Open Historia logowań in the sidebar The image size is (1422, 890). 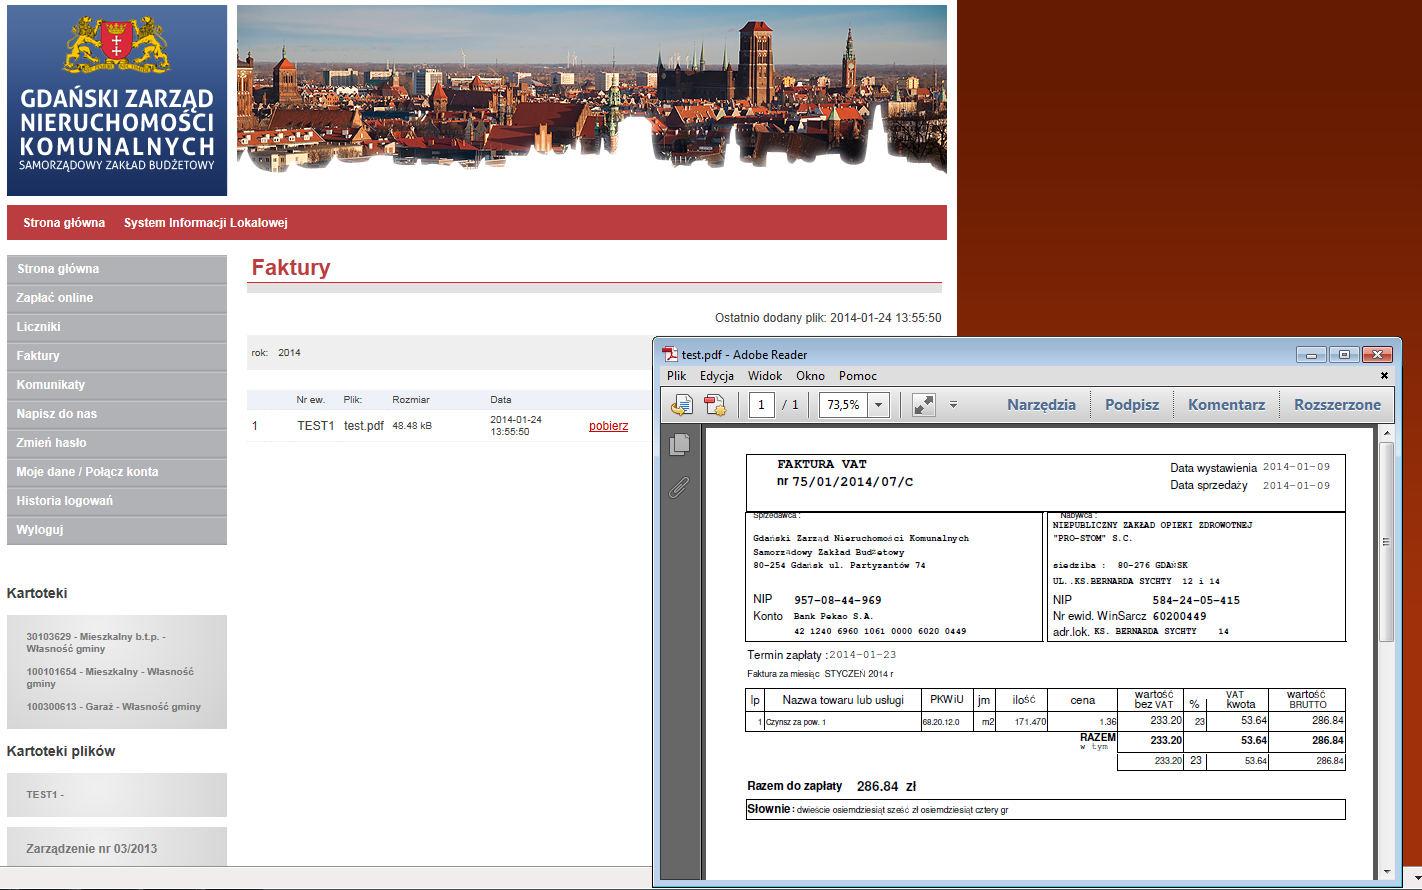(x=117, y=501)
